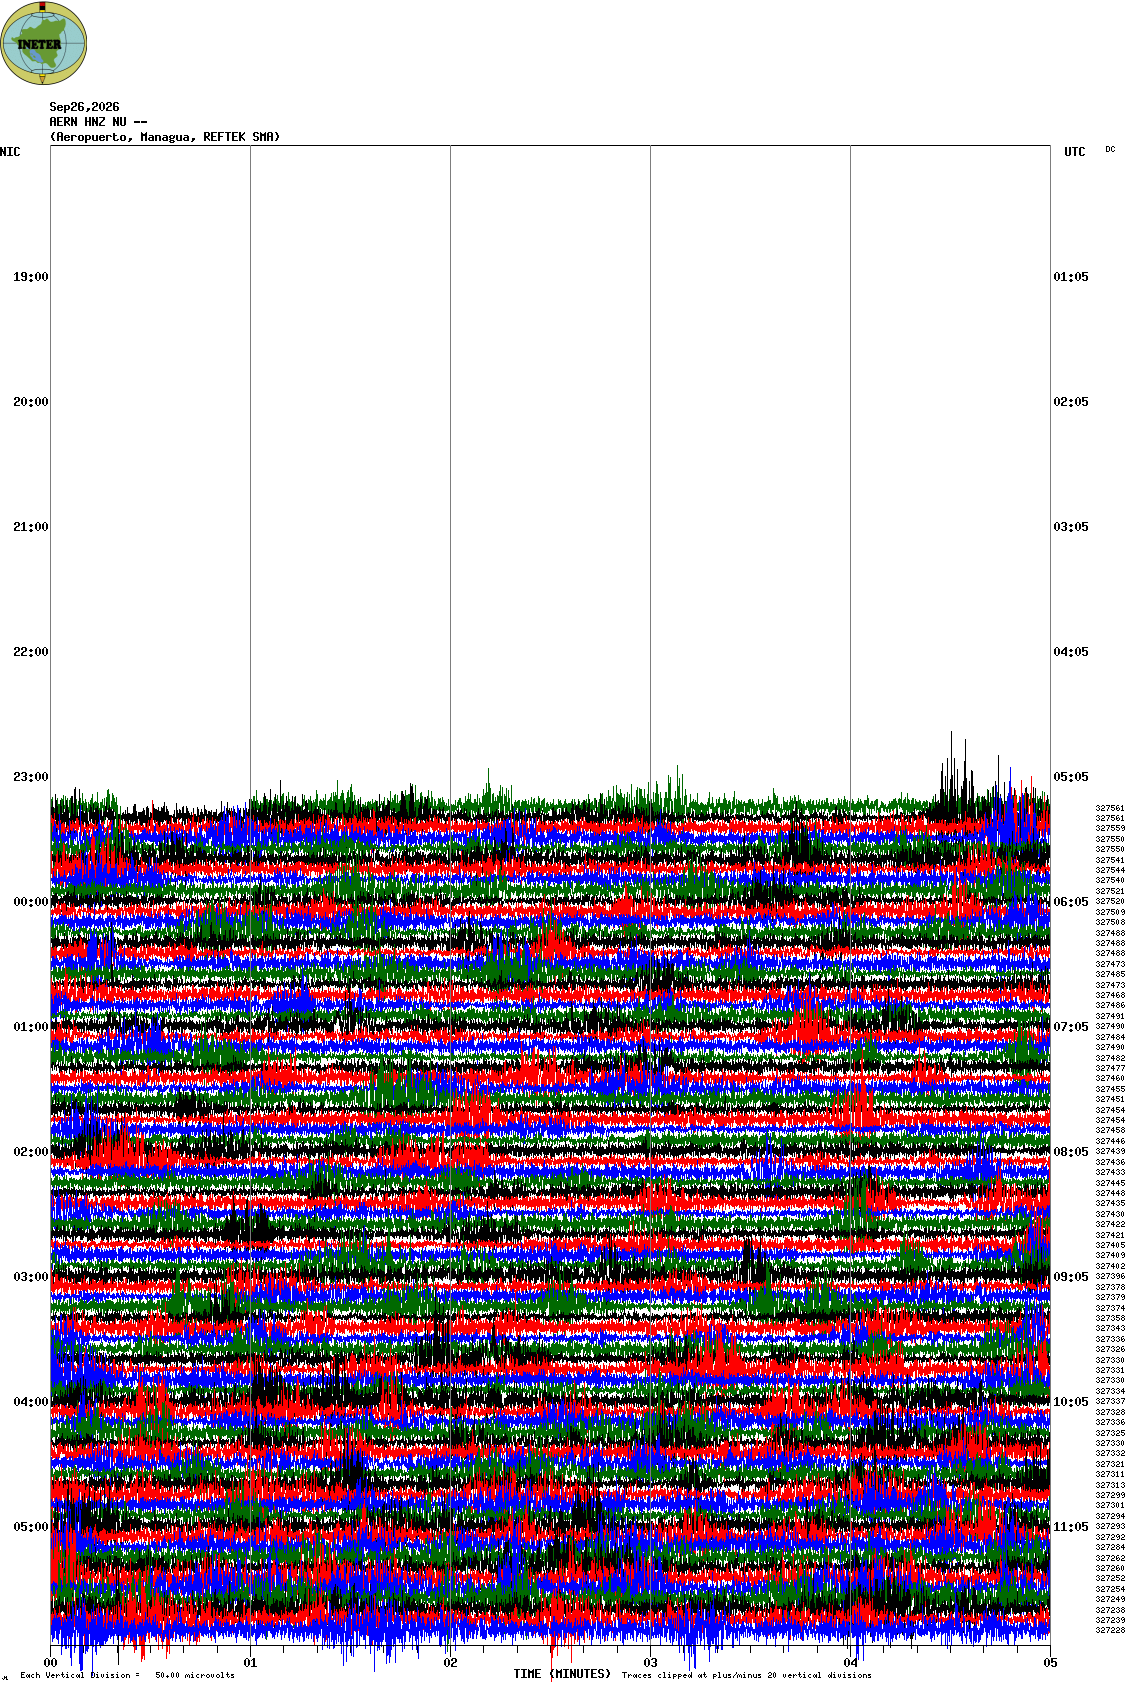
Task: Click the 19:00 local time label
Action: pos(30,277)
